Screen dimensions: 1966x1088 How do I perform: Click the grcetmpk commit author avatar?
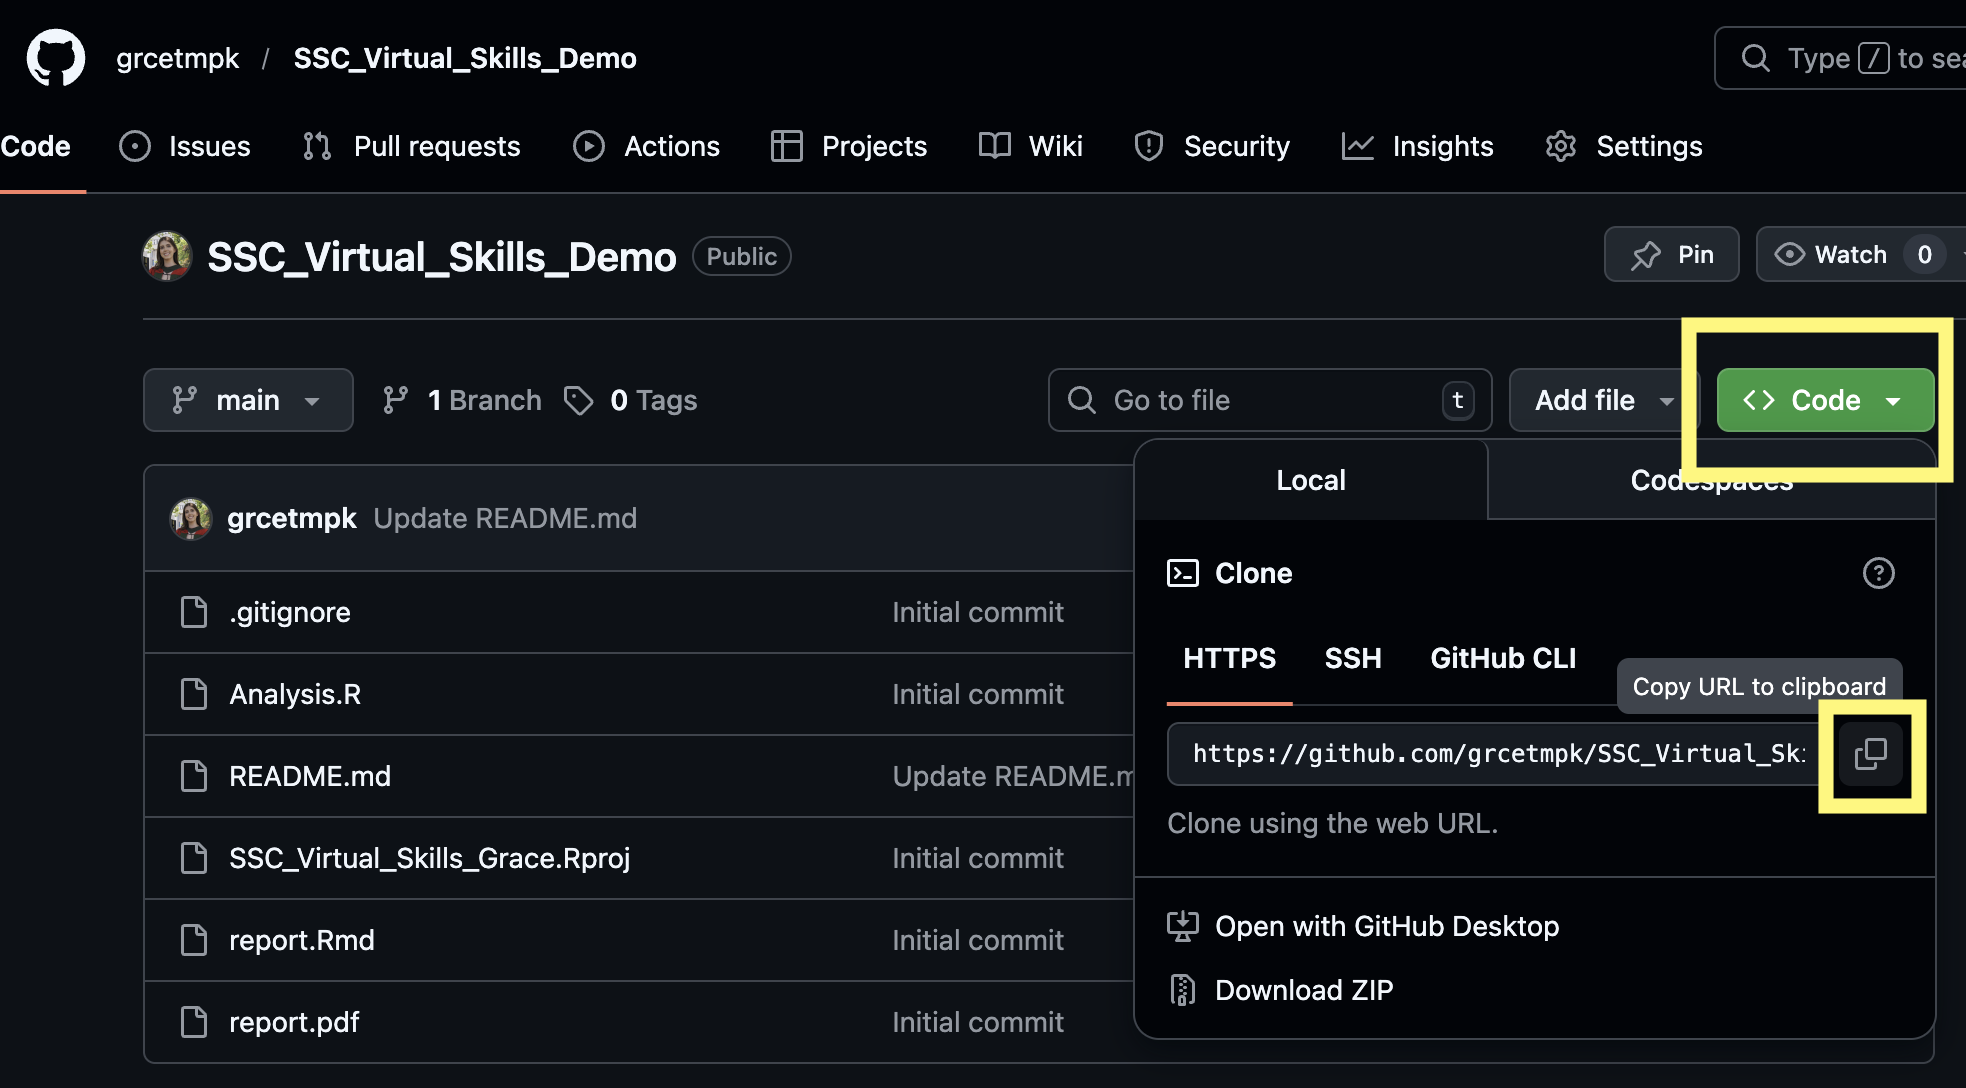point(190,518)
